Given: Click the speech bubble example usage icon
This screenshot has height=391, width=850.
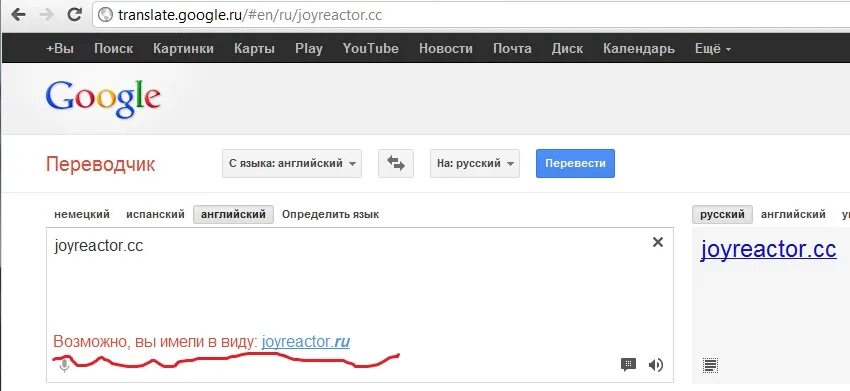Looking at the screenshot, I should point(628,364).
